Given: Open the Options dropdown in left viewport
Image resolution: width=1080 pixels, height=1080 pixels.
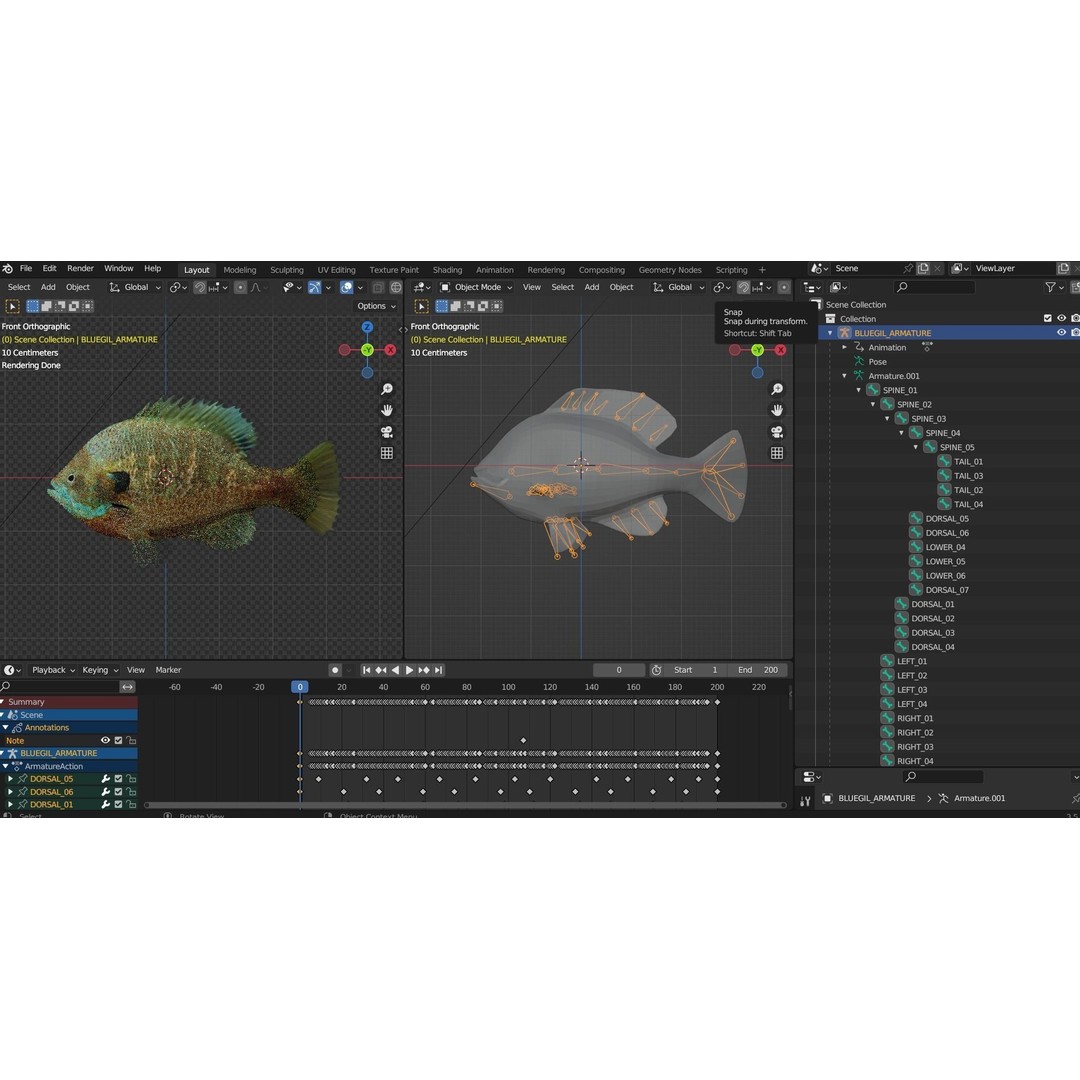Looking at the screenshot, I should point(376,307).
